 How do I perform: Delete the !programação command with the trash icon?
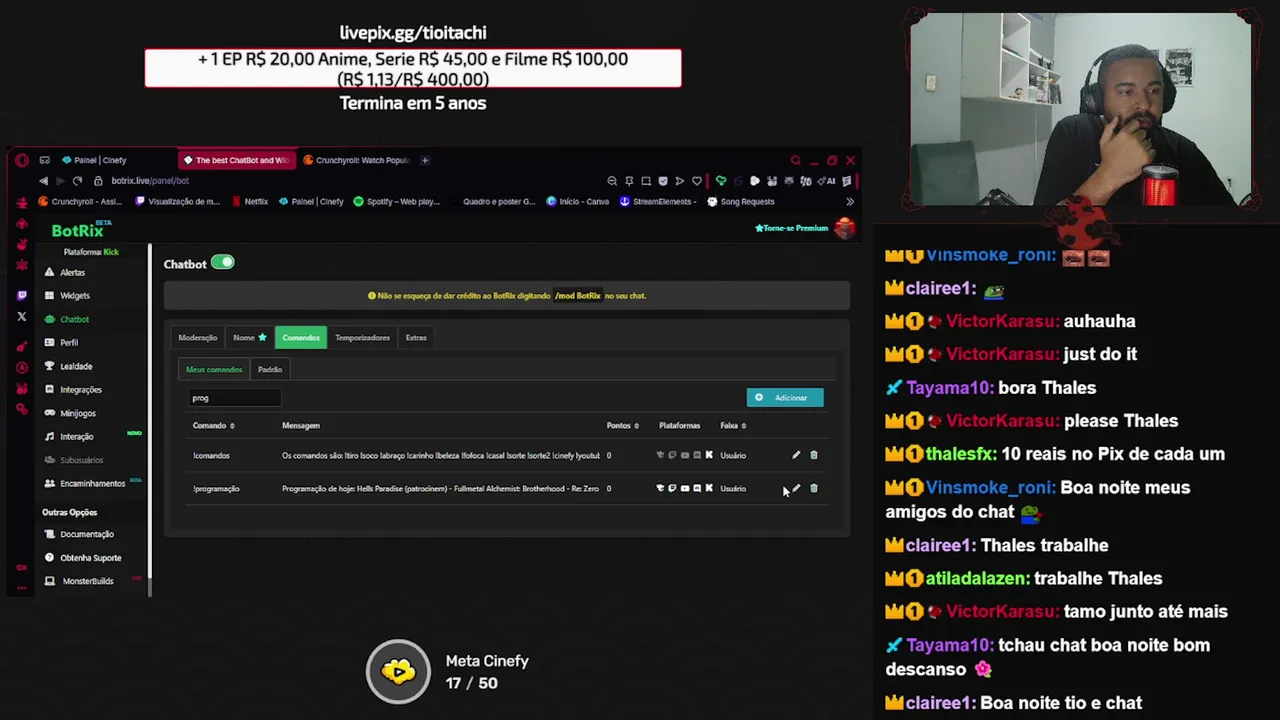[x=814, y=488]
